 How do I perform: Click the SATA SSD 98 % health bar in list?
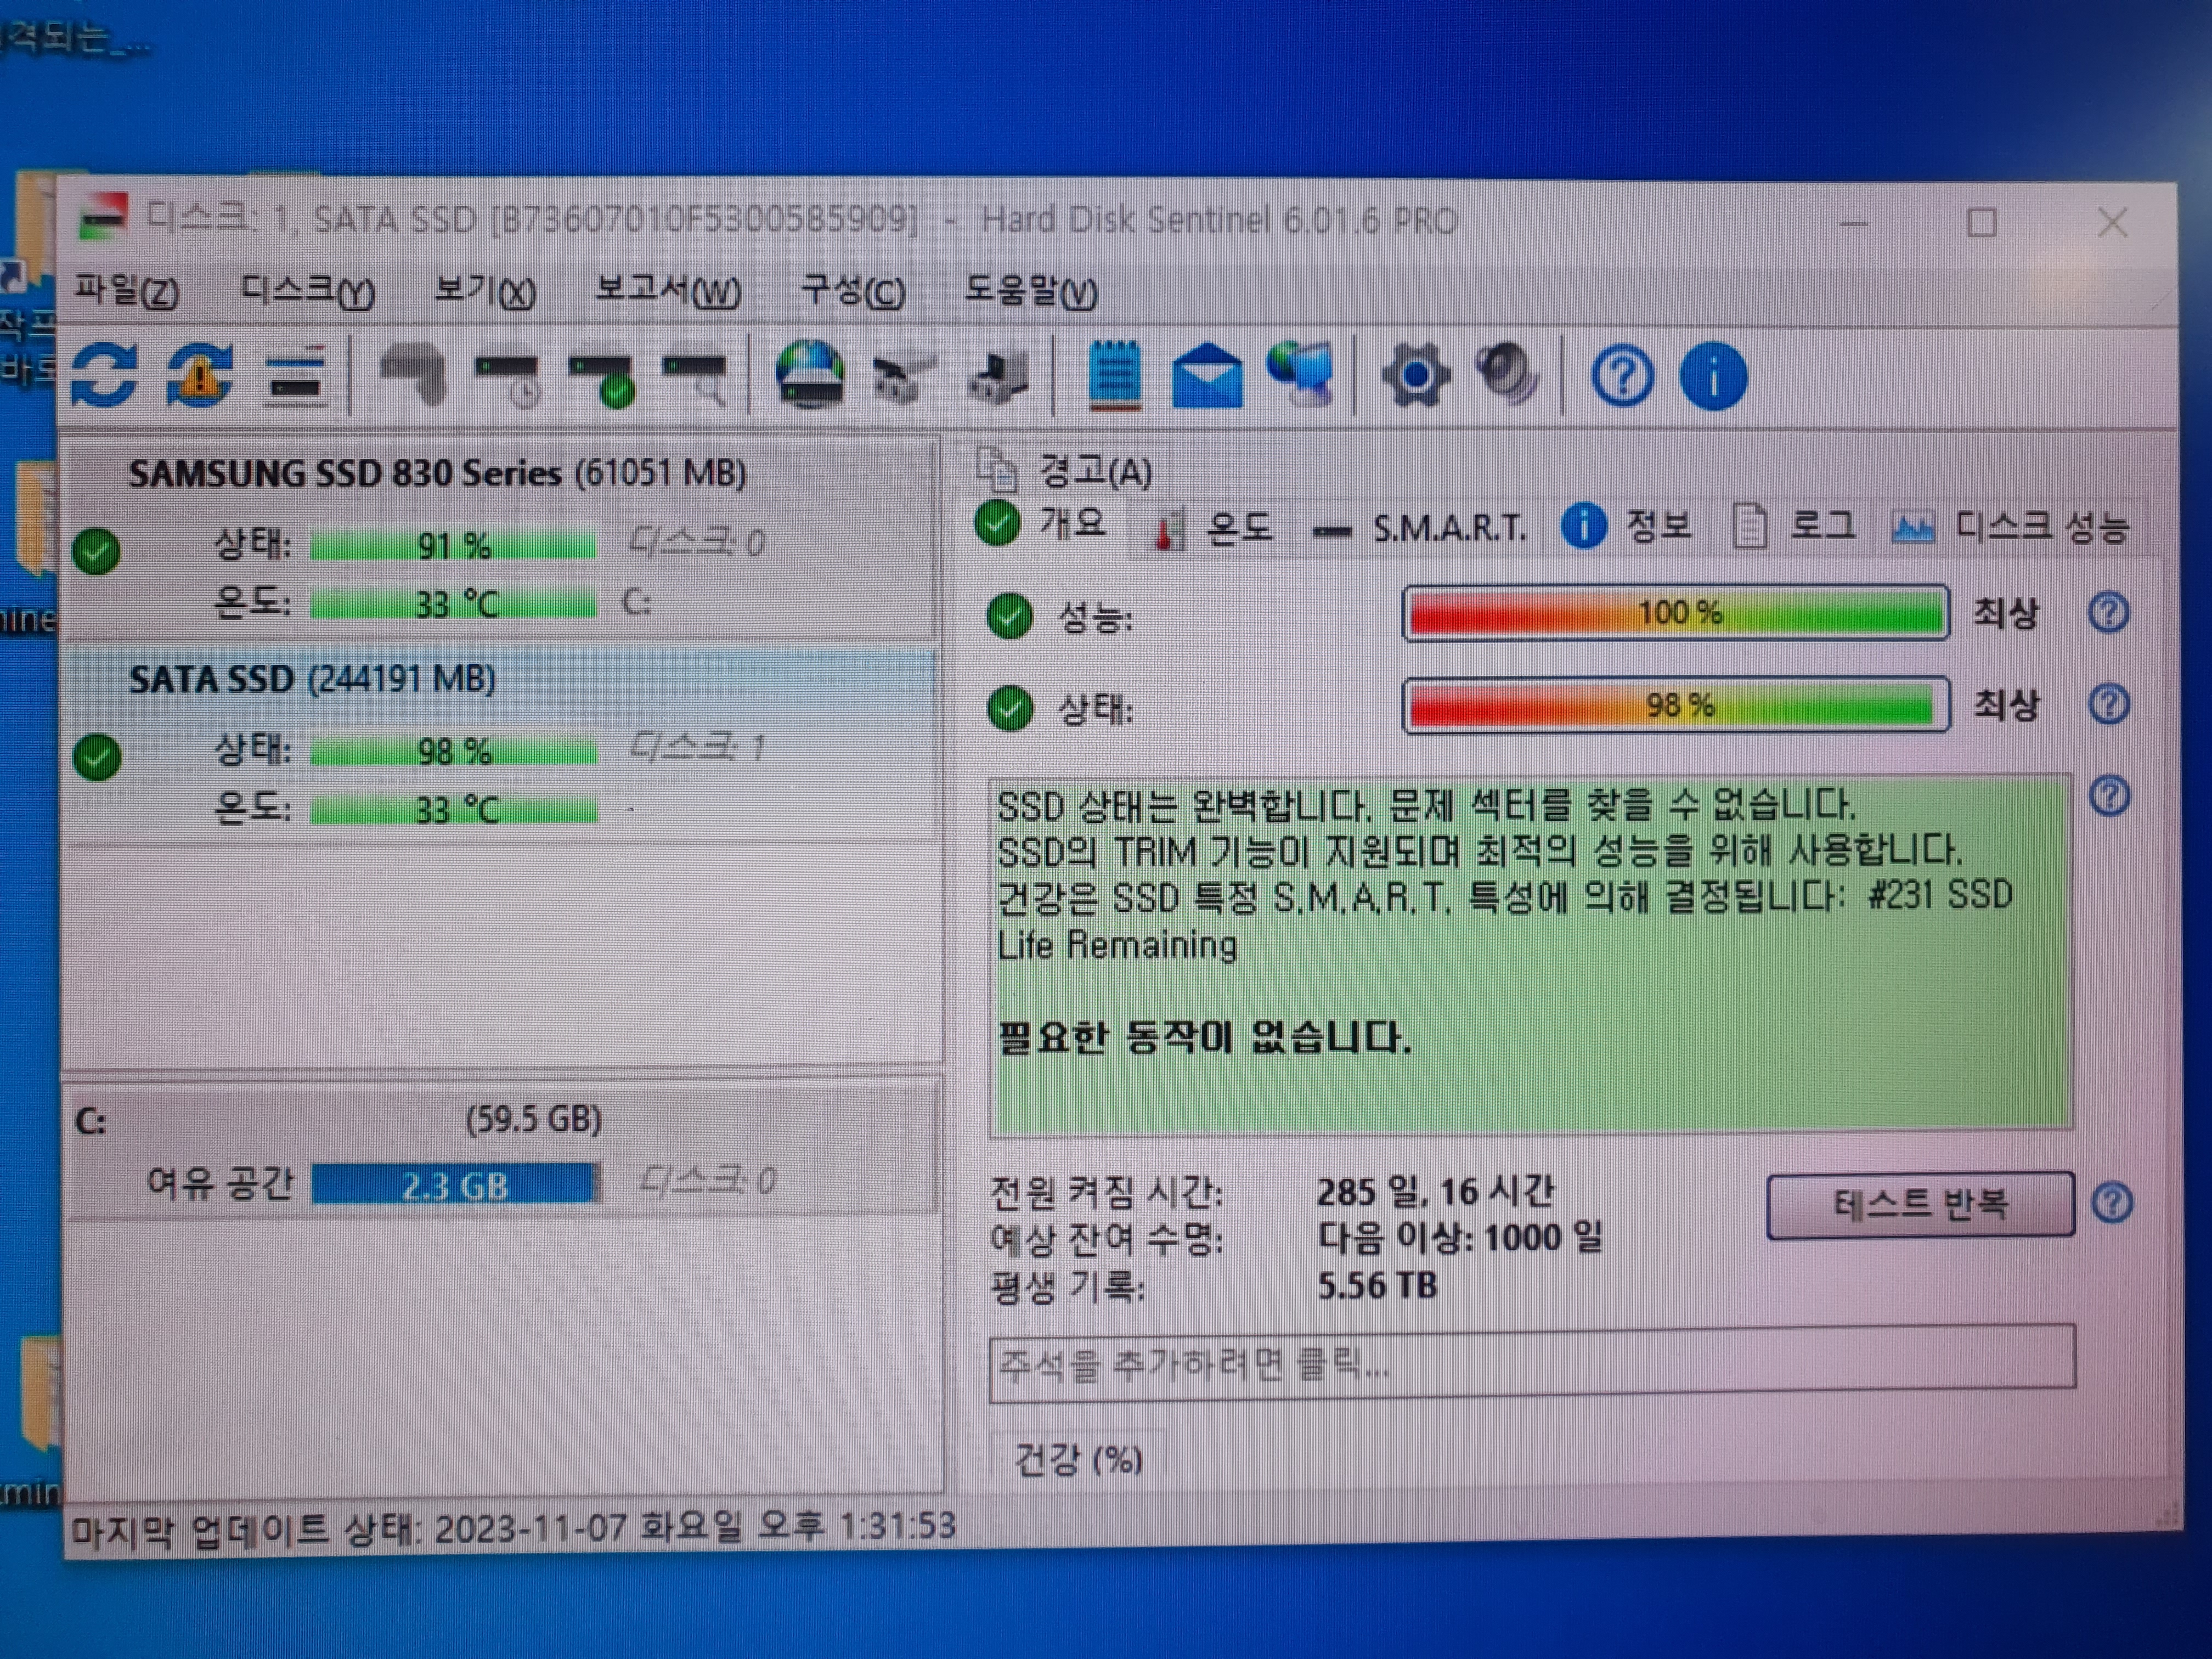pyautogui.click(x=453, y=750)
